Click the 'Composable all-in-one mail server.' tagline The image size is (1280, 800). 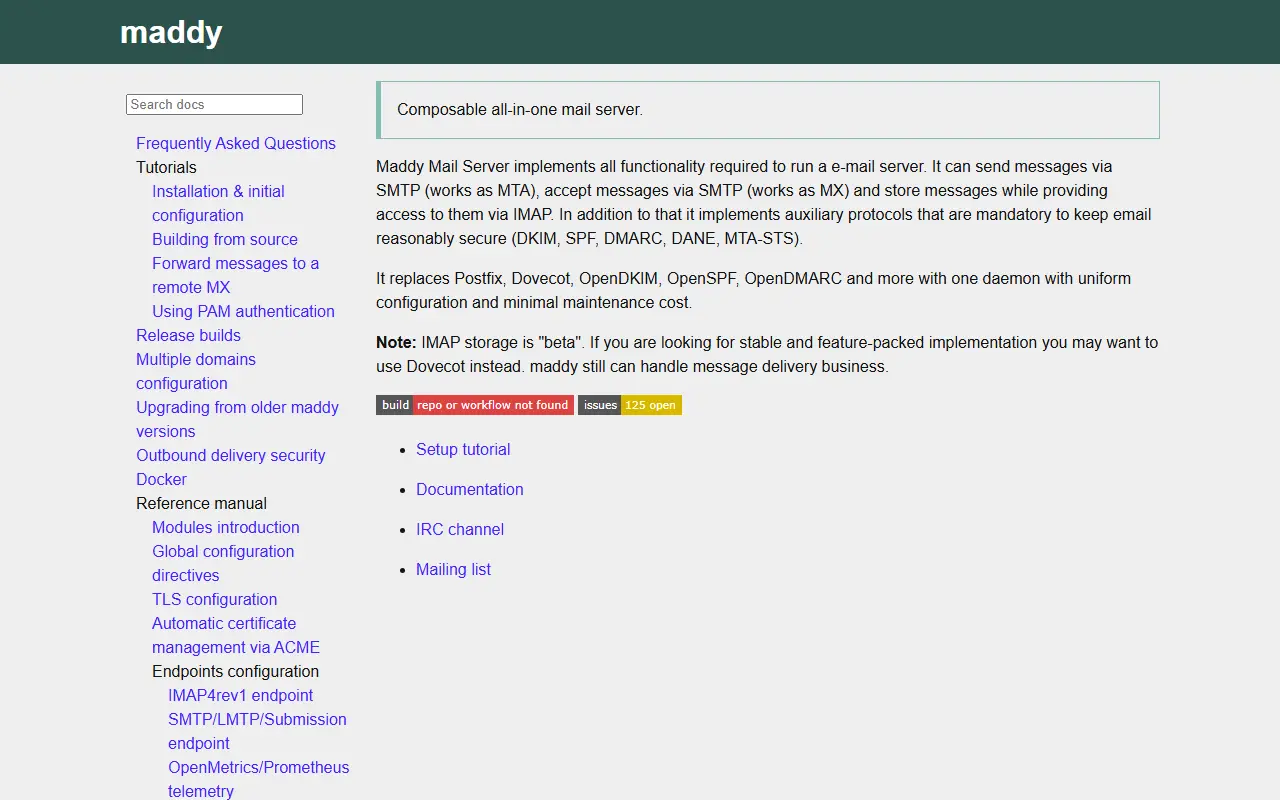pos(520,110)
